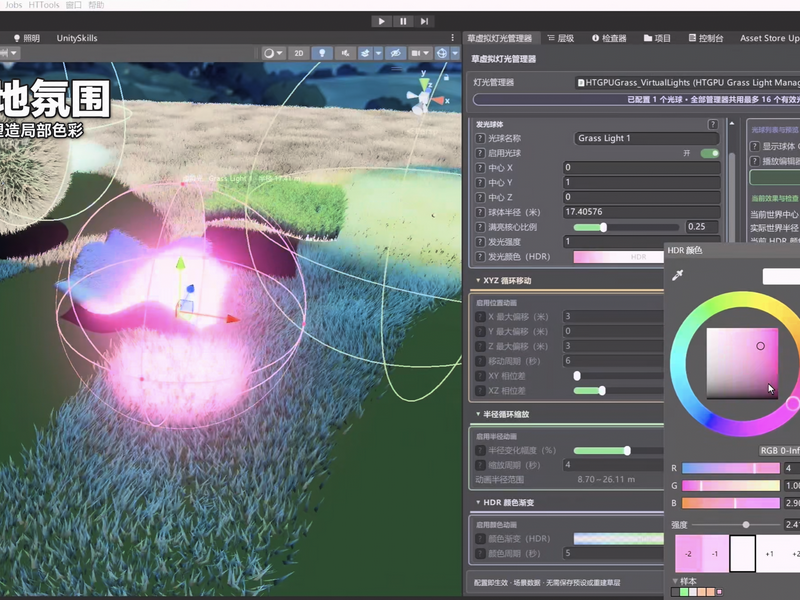Select the -1 exposure swatch

point(715,554)
